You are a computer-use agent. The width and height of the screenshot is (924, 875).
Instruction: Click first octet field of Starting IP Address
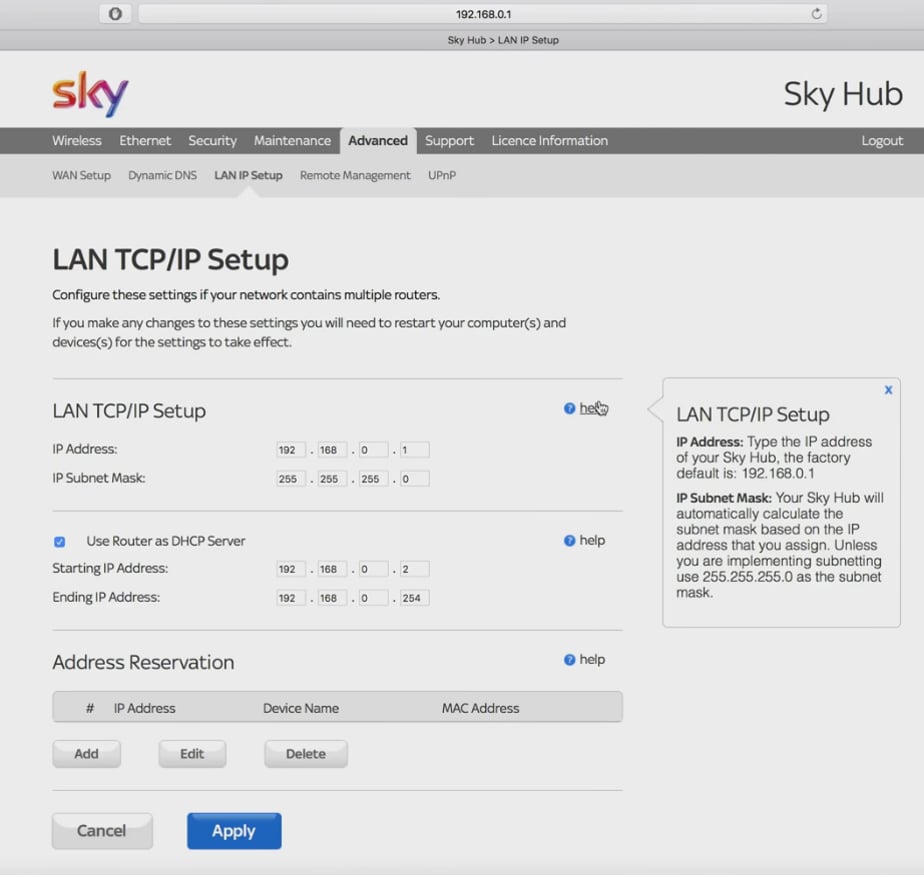291,569
